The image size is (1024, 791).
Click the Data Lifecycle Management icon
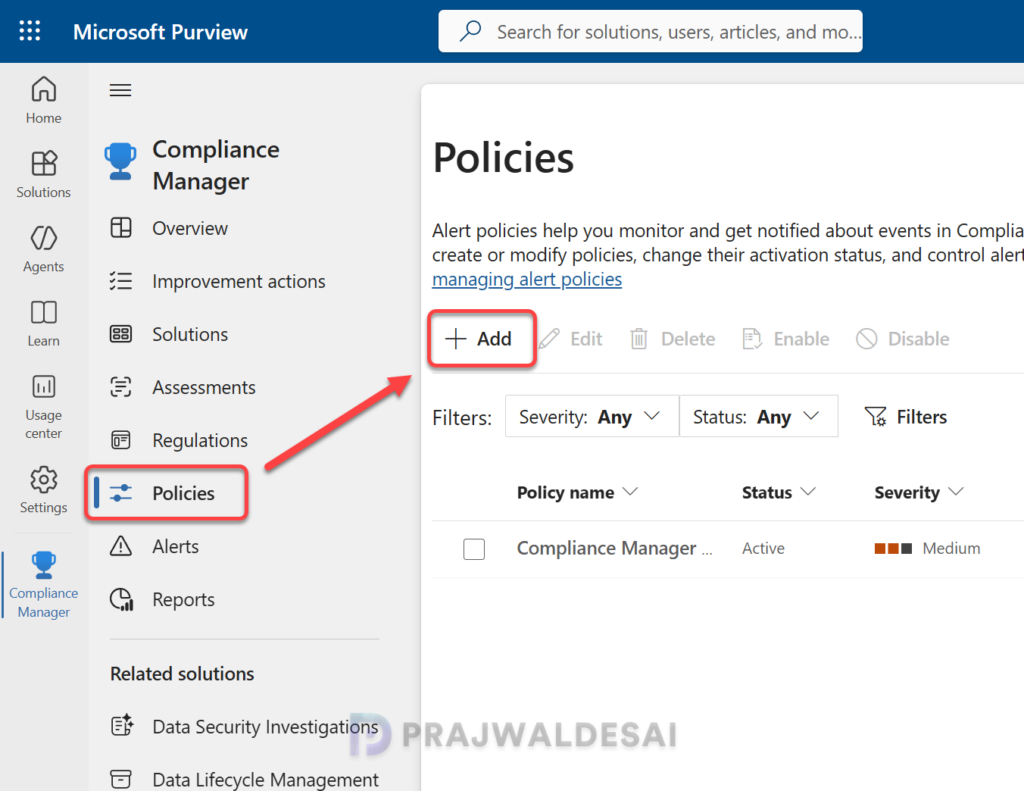pyautogui.click(x=121, y=779)
